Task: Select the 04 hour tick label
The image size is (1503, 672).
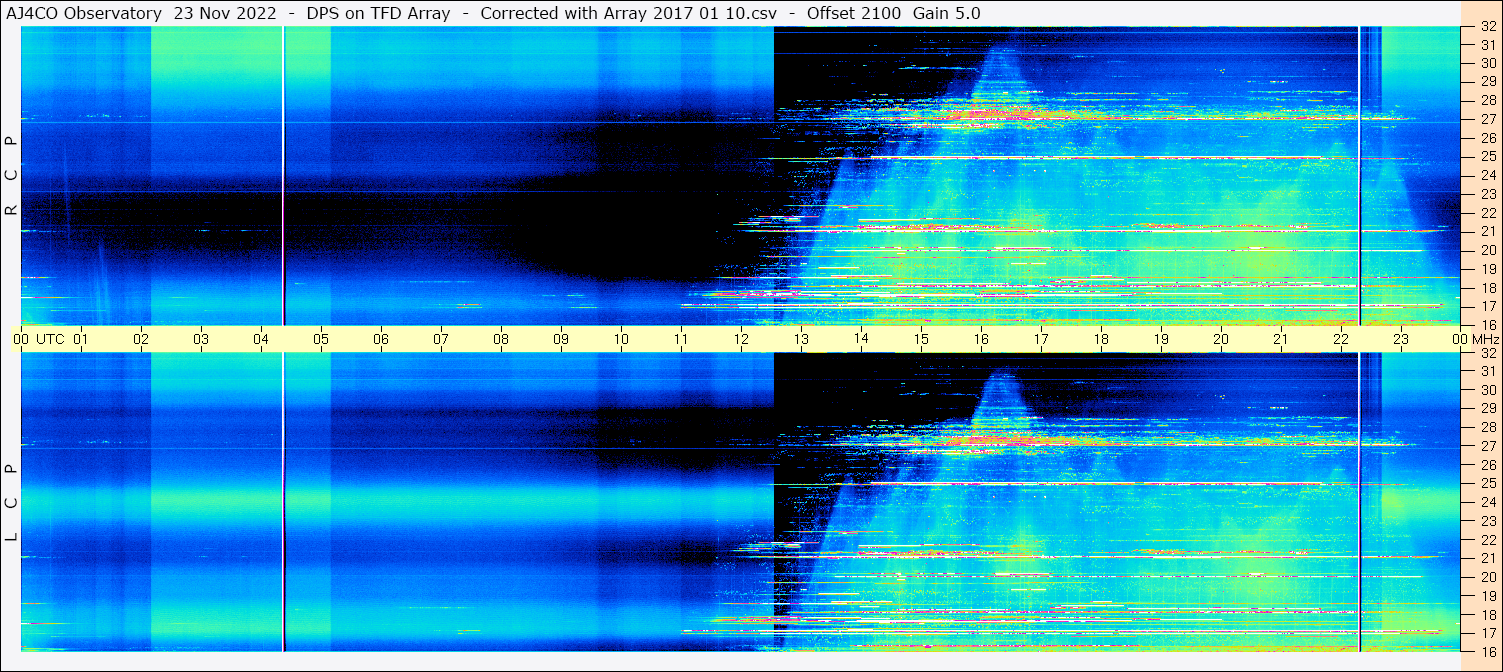Action: [x=261, y=339]
